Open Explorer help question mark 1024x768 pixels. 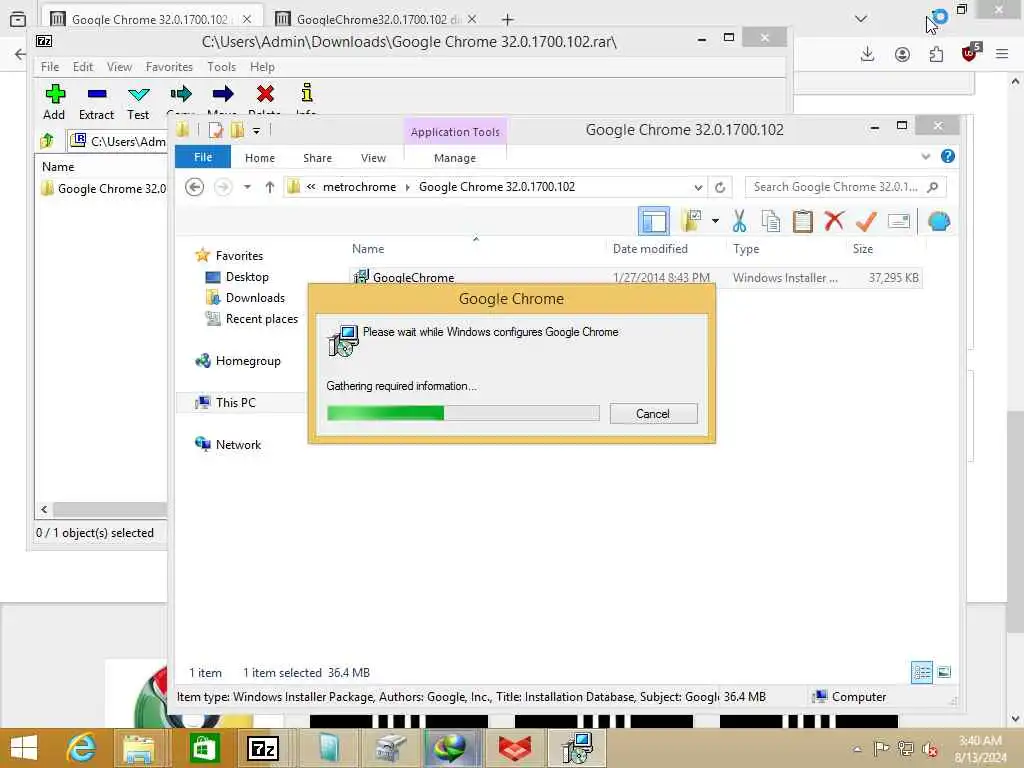(x=948, y=157)
